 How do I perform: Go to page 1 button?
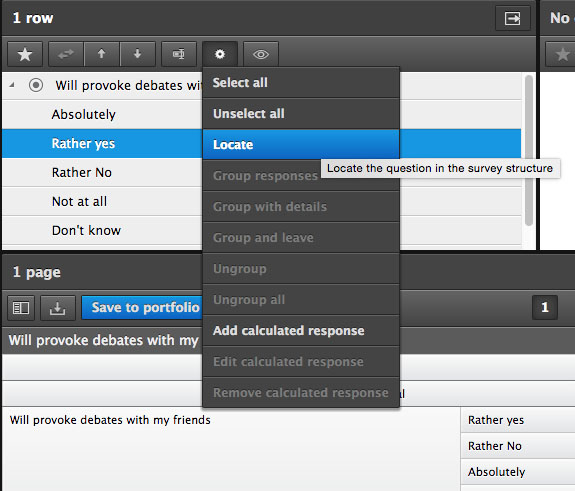coord(545,307)
